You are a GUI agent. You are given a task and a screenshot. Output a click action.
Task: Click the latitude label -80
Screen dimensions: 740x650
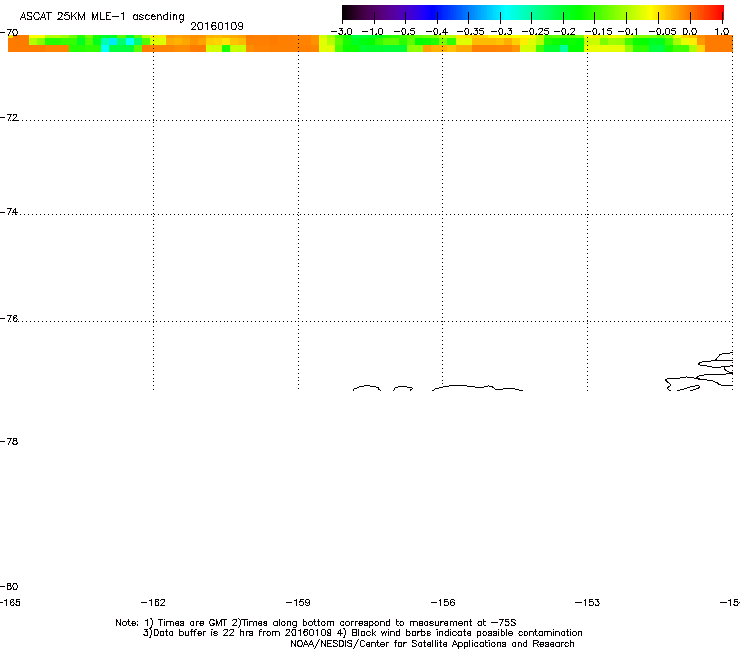pos(9,586)
